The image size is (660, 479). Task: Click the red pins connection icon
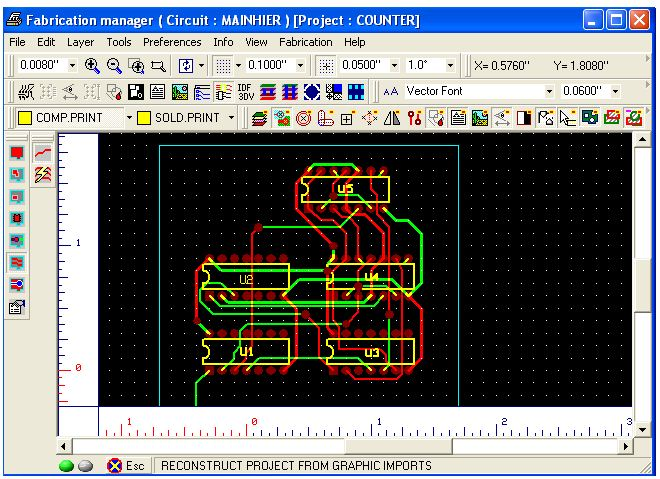pyautogui.click(x=414, y=118)
